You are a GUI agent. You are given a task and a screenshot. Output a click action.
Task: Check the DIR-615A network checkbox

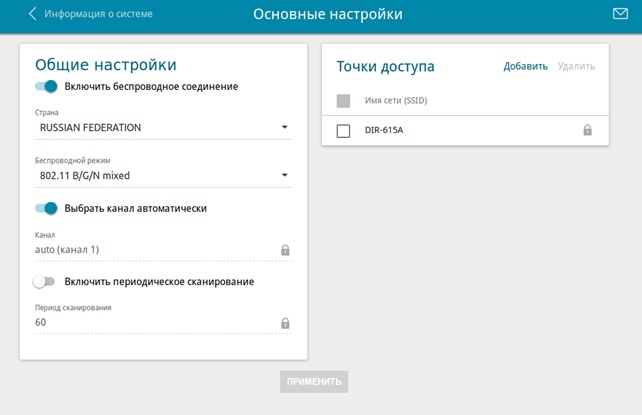[343, 131]
